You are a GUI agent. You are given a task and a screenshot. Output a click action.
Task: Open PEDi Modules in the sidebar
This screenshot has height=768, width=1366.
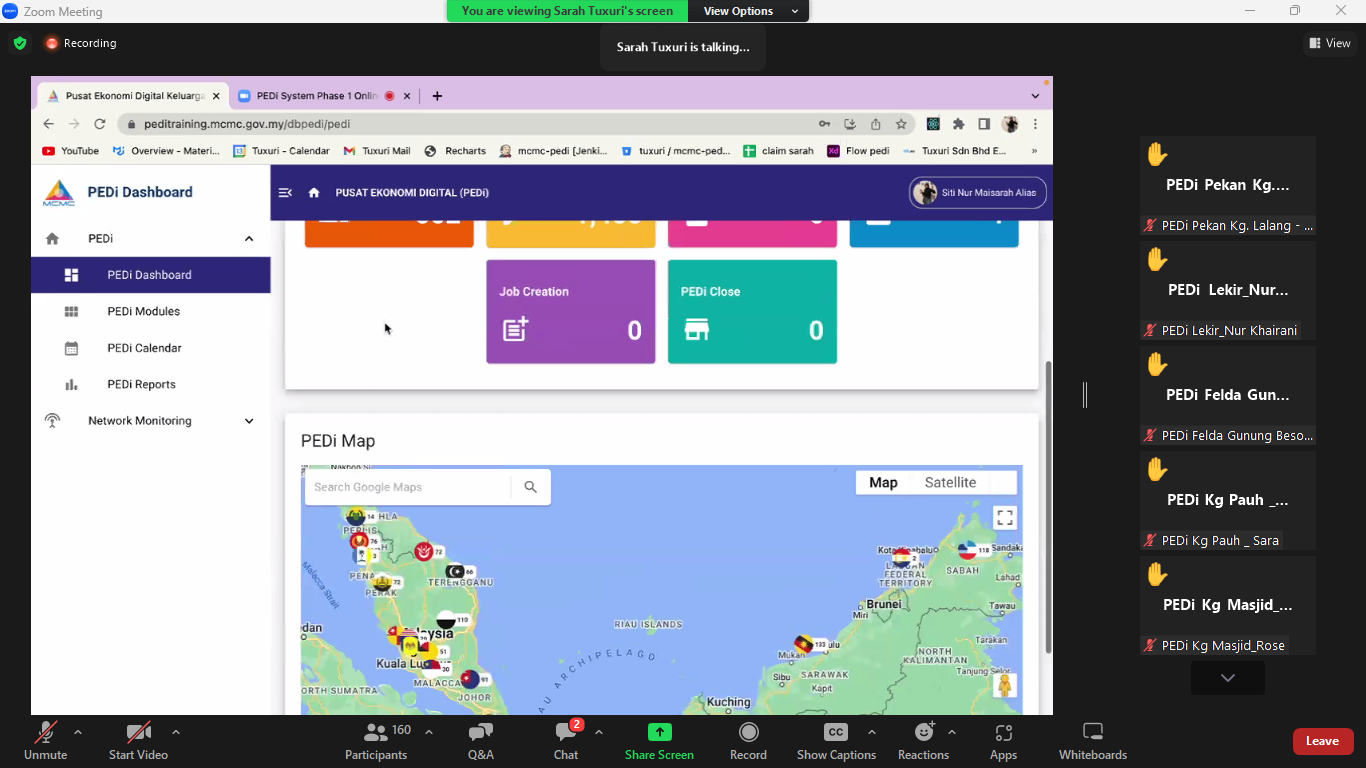151,311
